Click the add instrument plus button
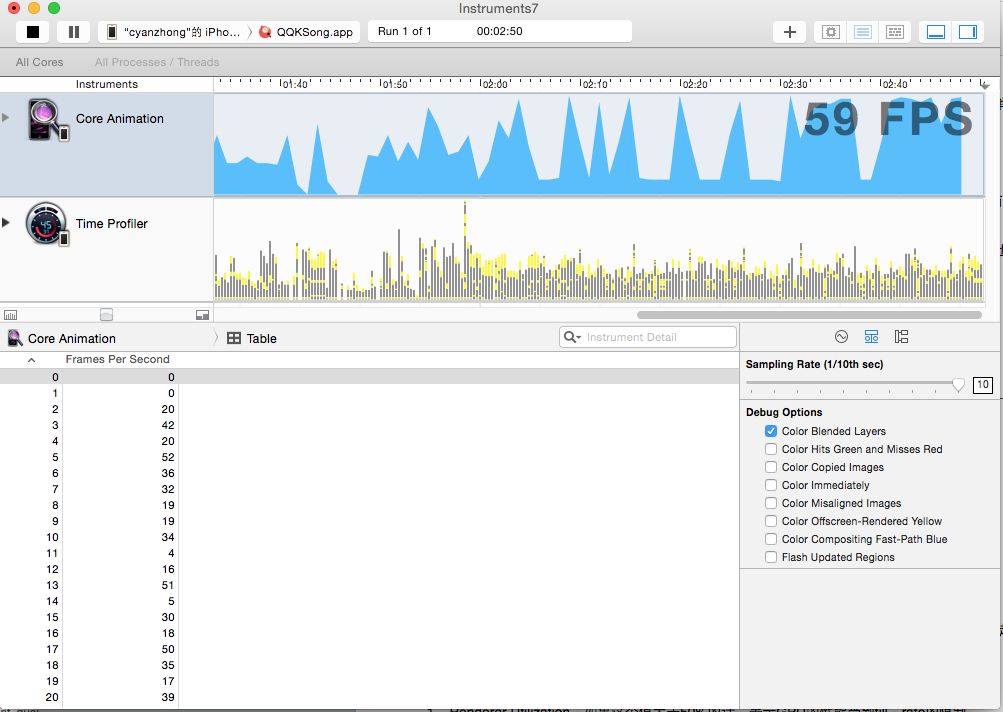1003x712 pixels. tap(789, 32)
